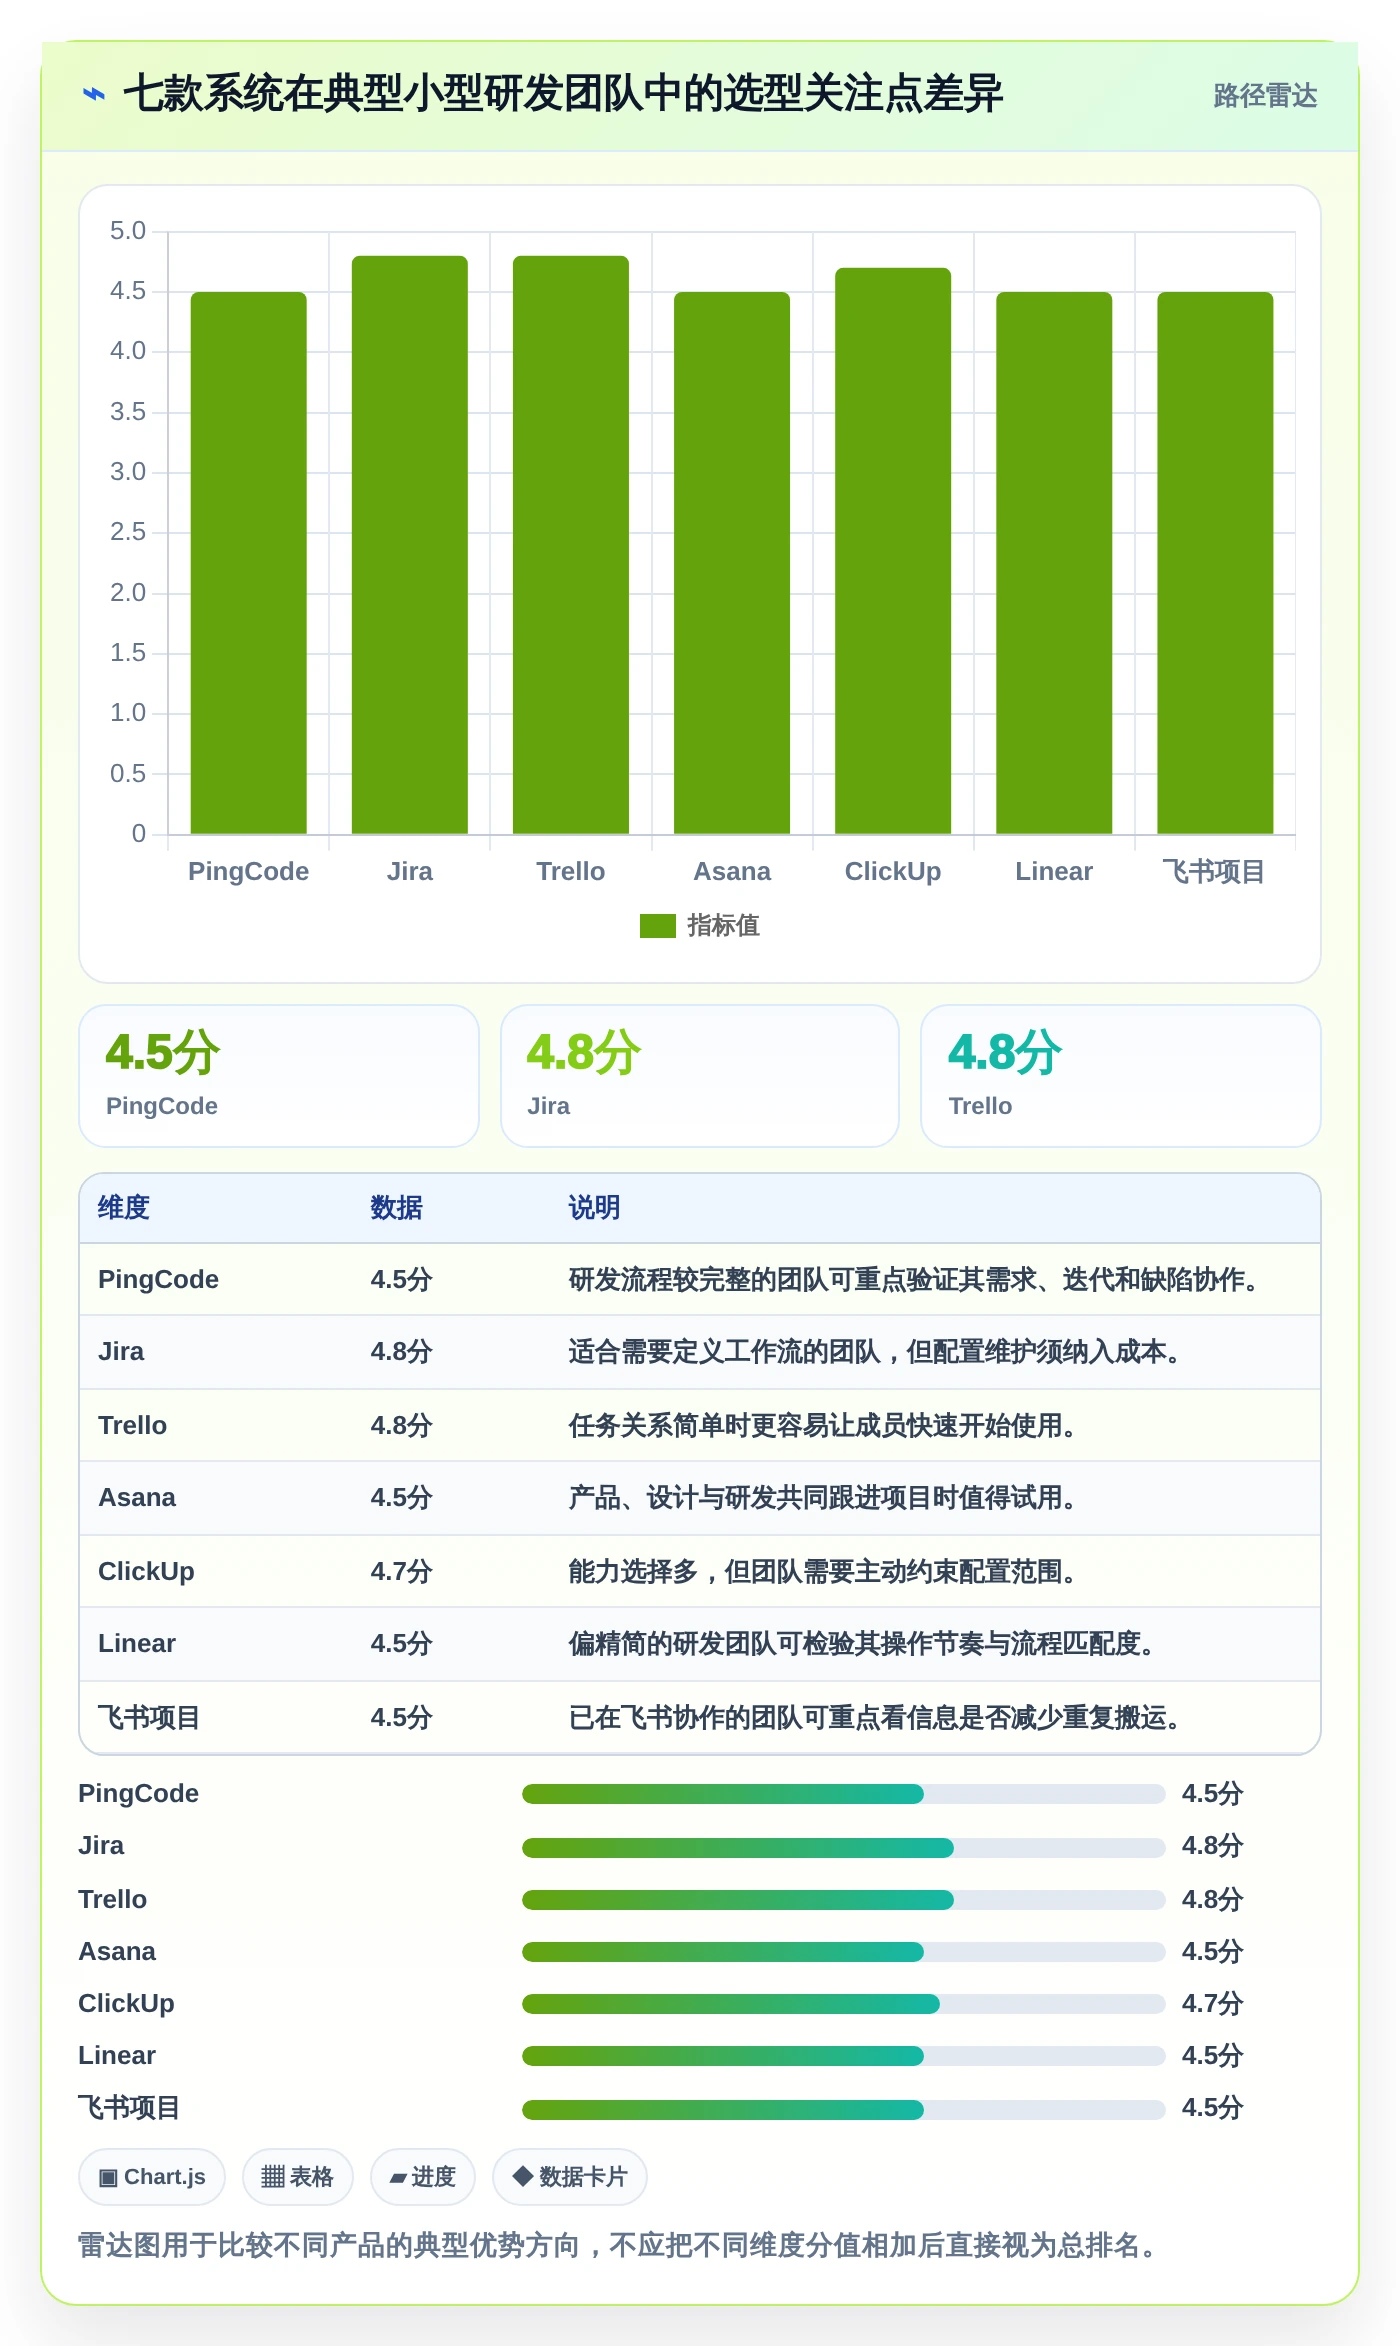Image resolution: width=1400 pixels, height=2346 pixels.
Task: Toggle the 指标值 legend color swatch
Action: coord(657,926)
